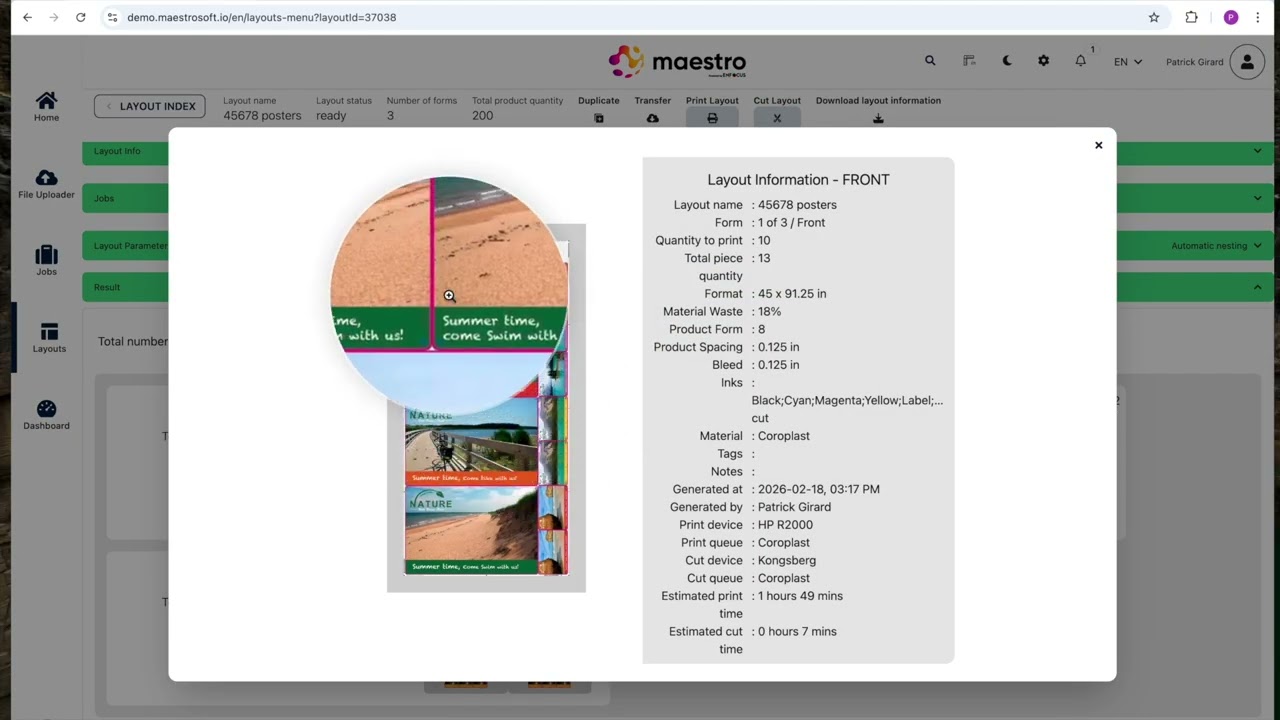Collapse the Result section chevron
Screen dimensions: 1280x720
[1257, 287]
